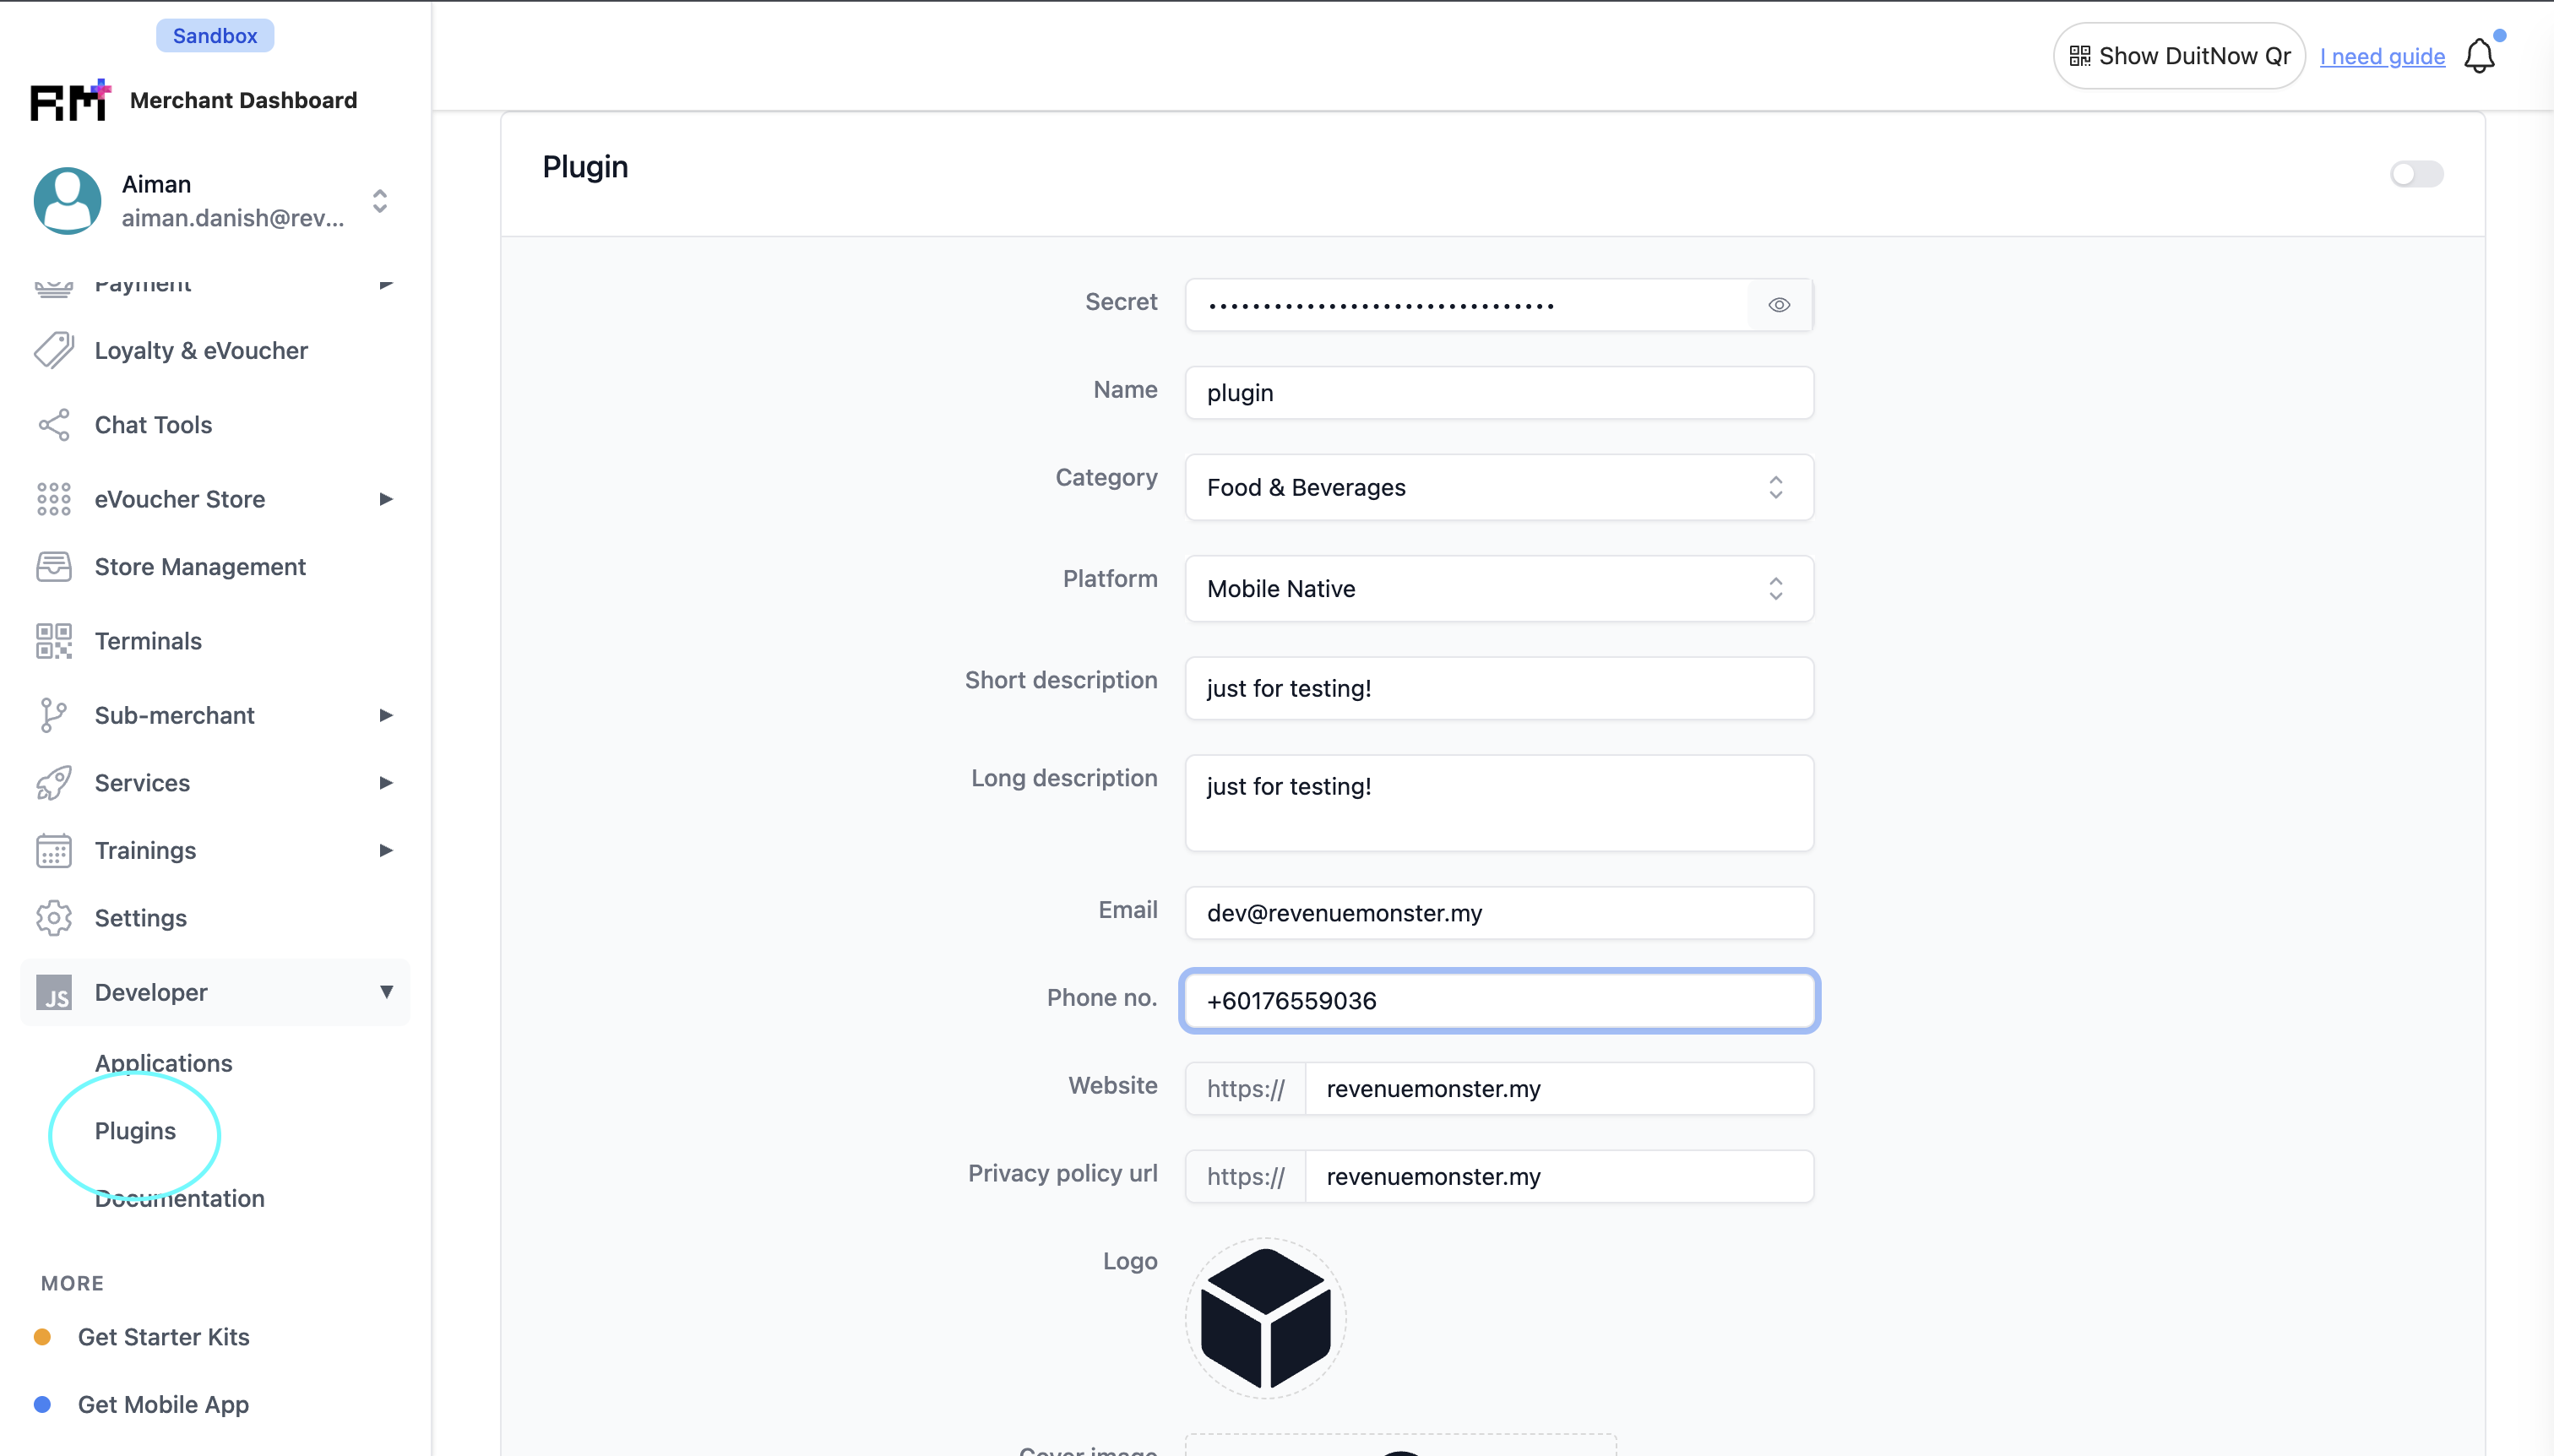Click the Long description textarea
This screenshot has width=2554, height=1456.
click(x=1499, y=803)
